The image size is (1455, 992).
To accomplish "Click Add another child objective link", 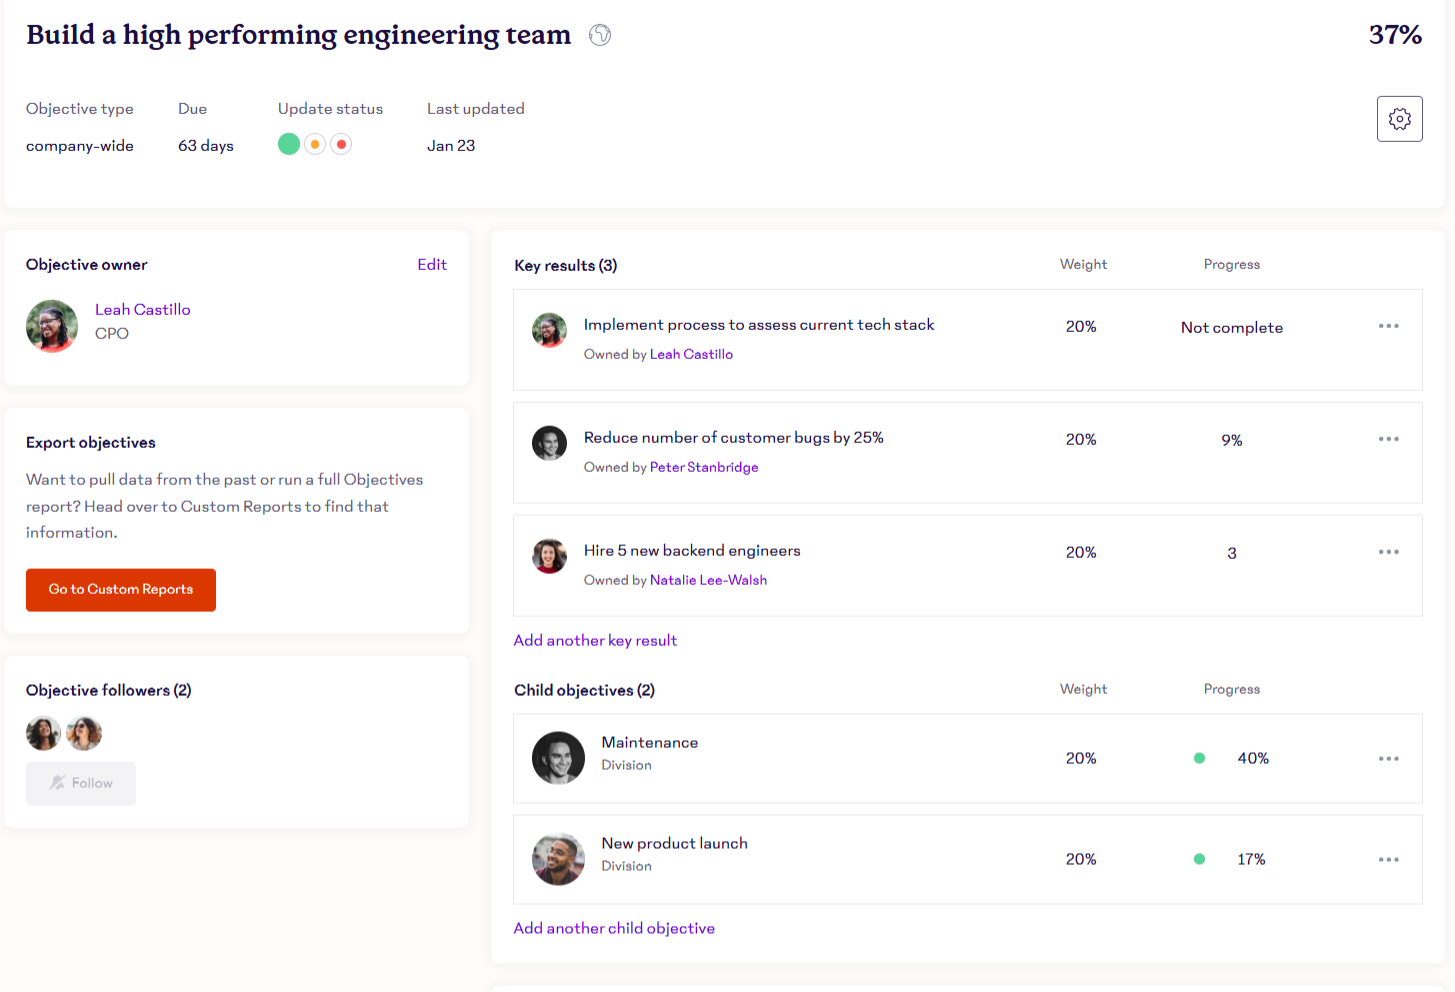I will click(x=614, y=929).
